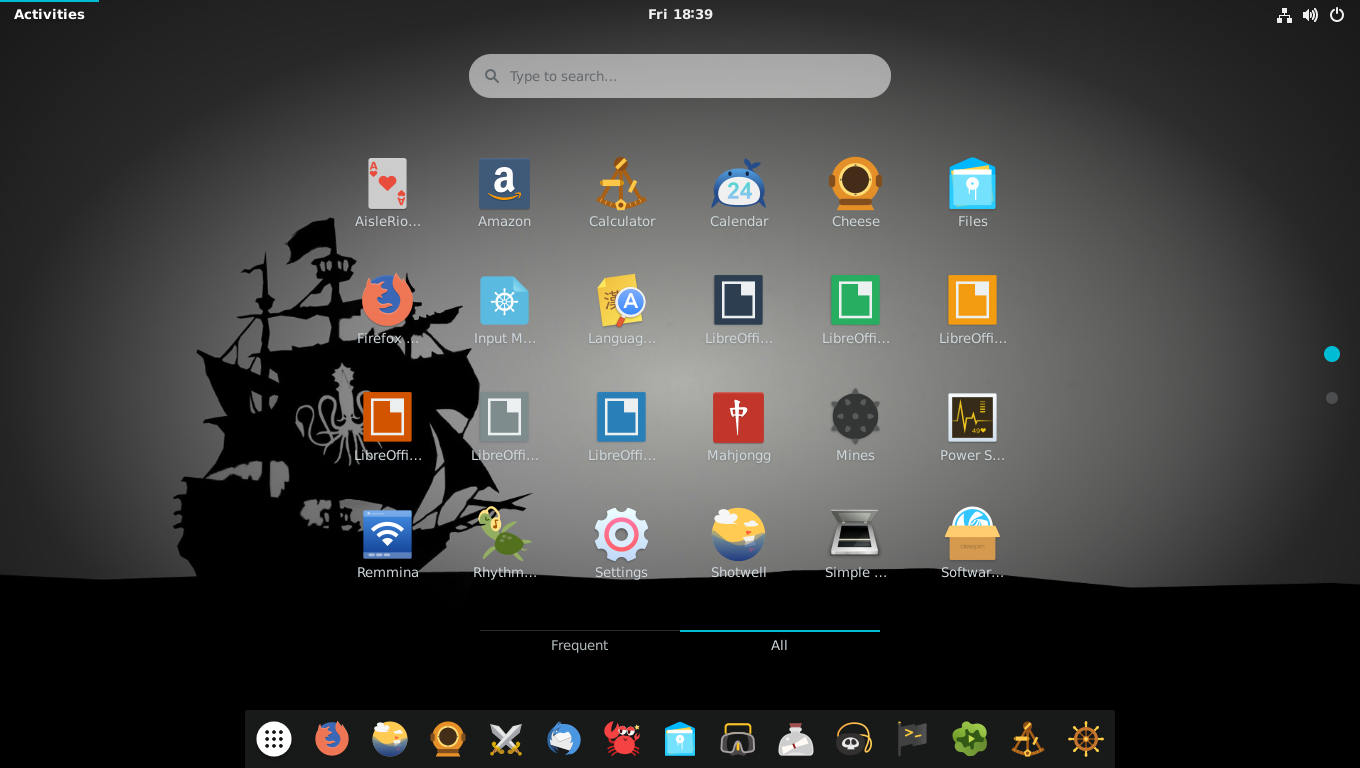
Task: Launch Firefox from the app grid
Action: click(x=388, y=310)
